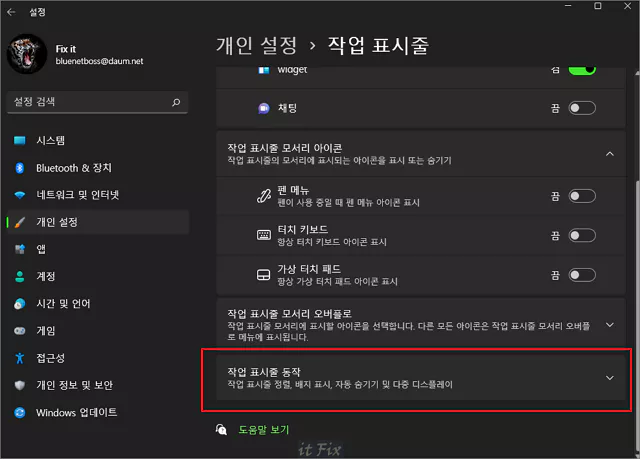Open 계정 settings label
The image size is (640, 459).
coord(46,277)
